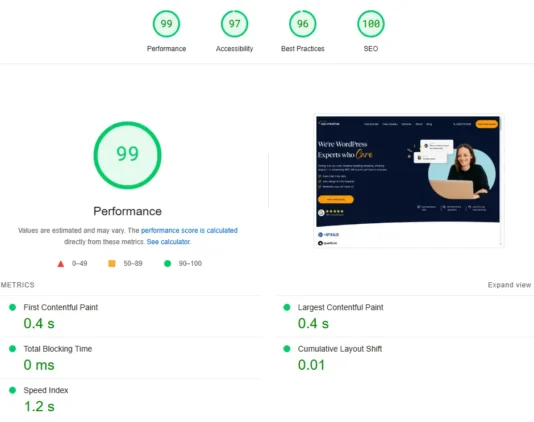Click the large 99 Performance gauge
534x422 pixels.
click(x=127, y=155)
